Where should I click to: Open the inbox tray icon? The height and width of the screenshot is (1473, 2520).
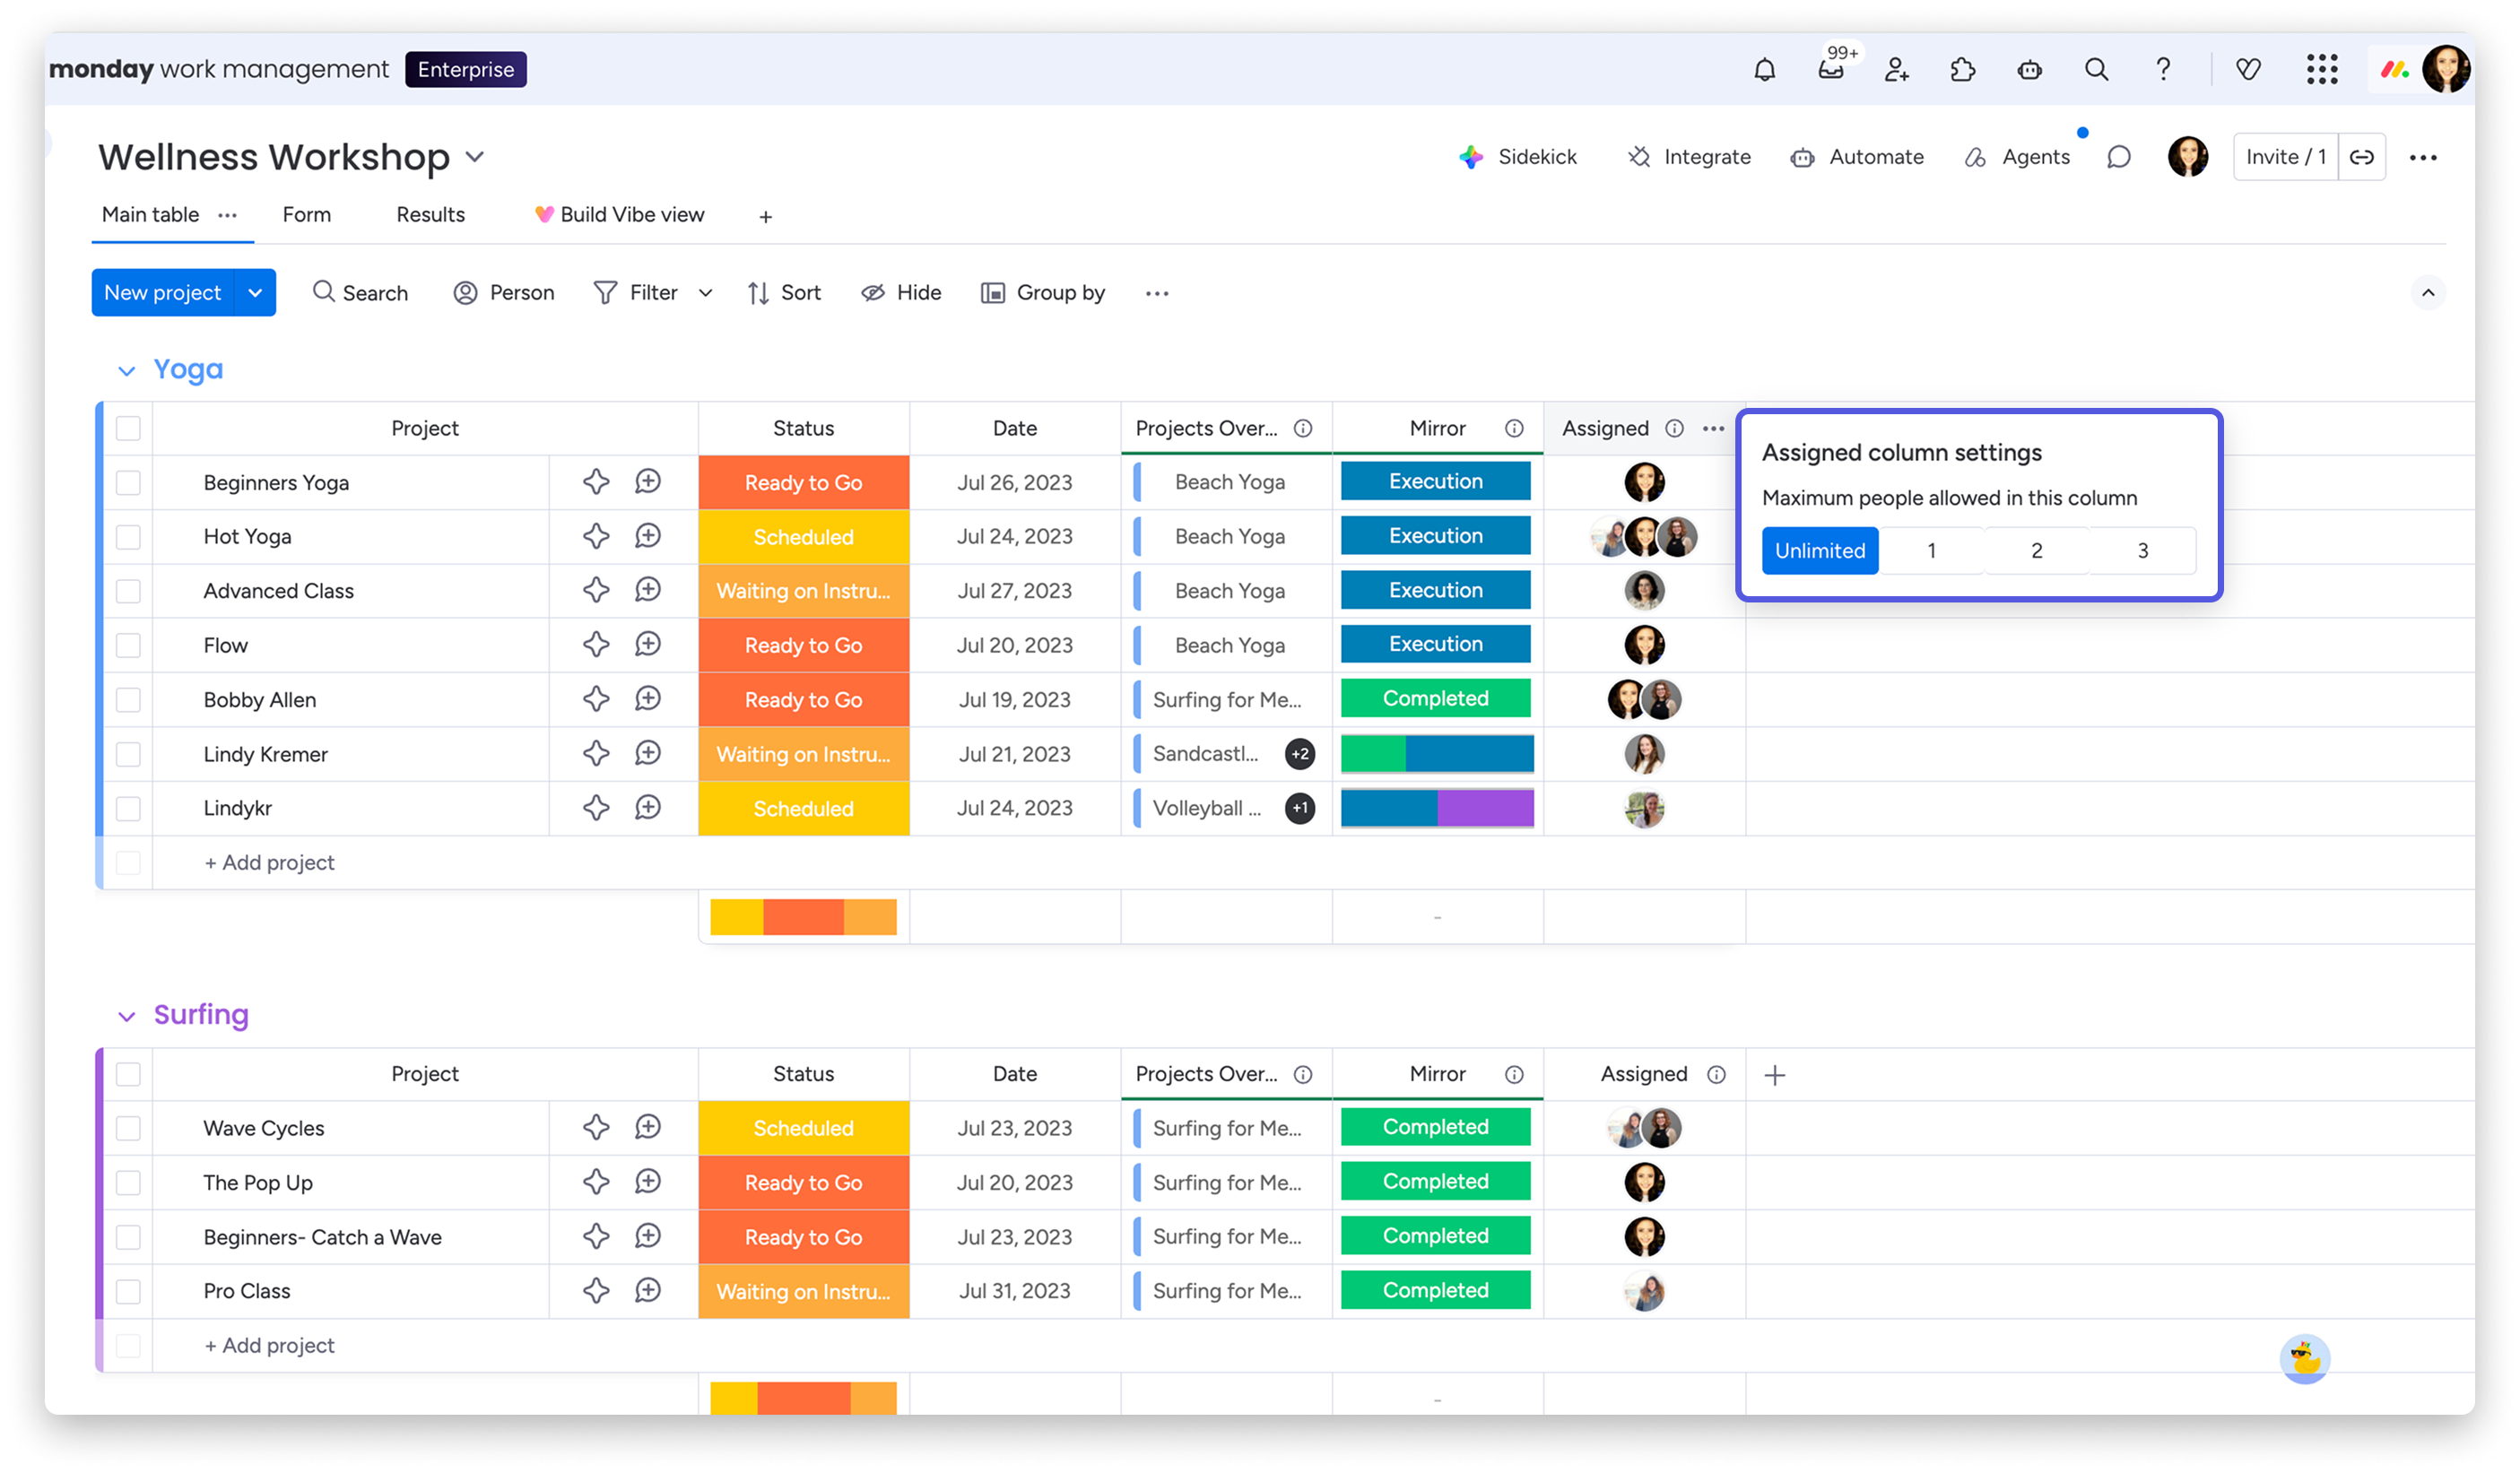click(x=1830, y=69)
